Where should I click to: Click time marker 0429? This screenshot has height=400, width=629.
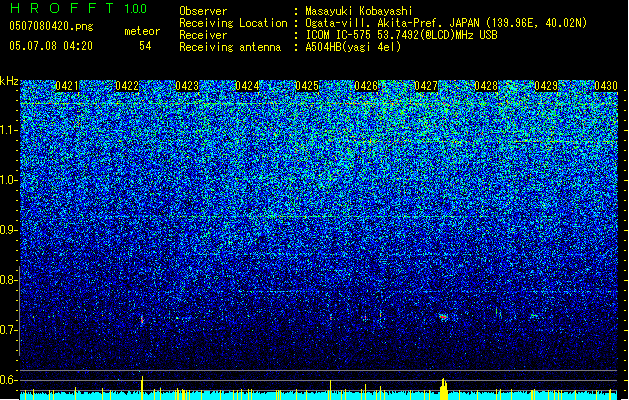546,86
